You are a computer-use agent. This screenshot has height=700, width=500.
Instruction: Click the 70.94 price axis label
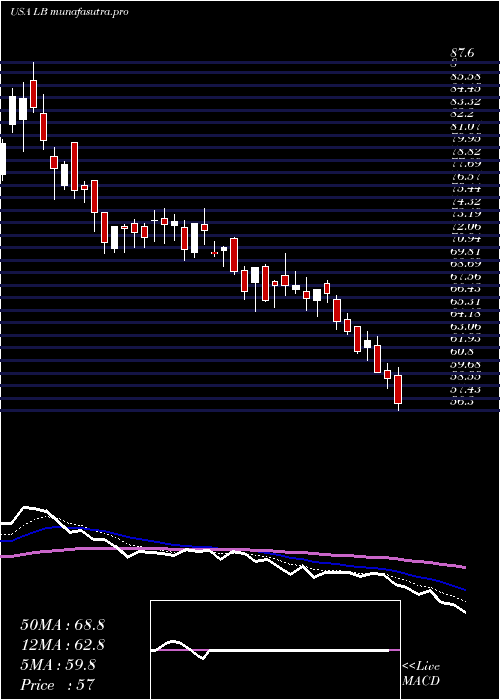[466, 239]
